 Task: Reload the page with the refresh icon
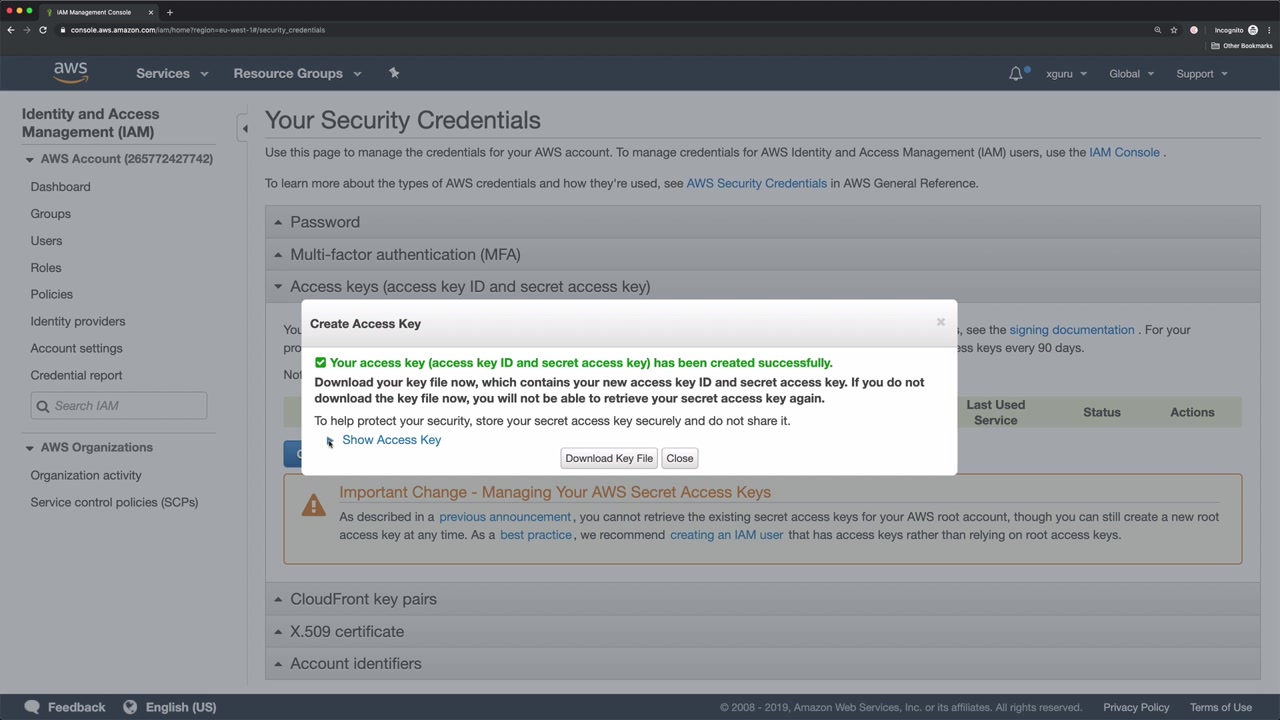43,30
